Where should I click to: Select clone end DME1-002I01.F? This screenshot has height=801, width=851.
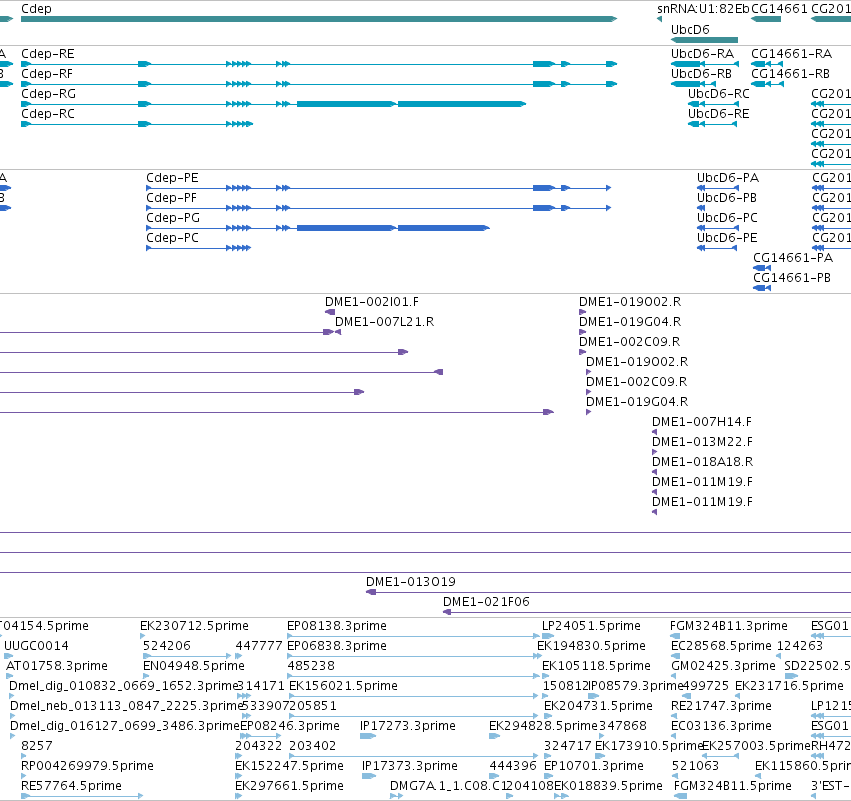[372, 302]
